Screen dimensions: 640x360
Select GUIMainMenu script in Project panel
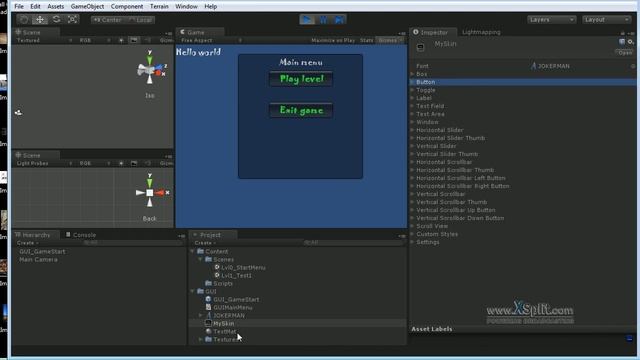coord(233,307)
